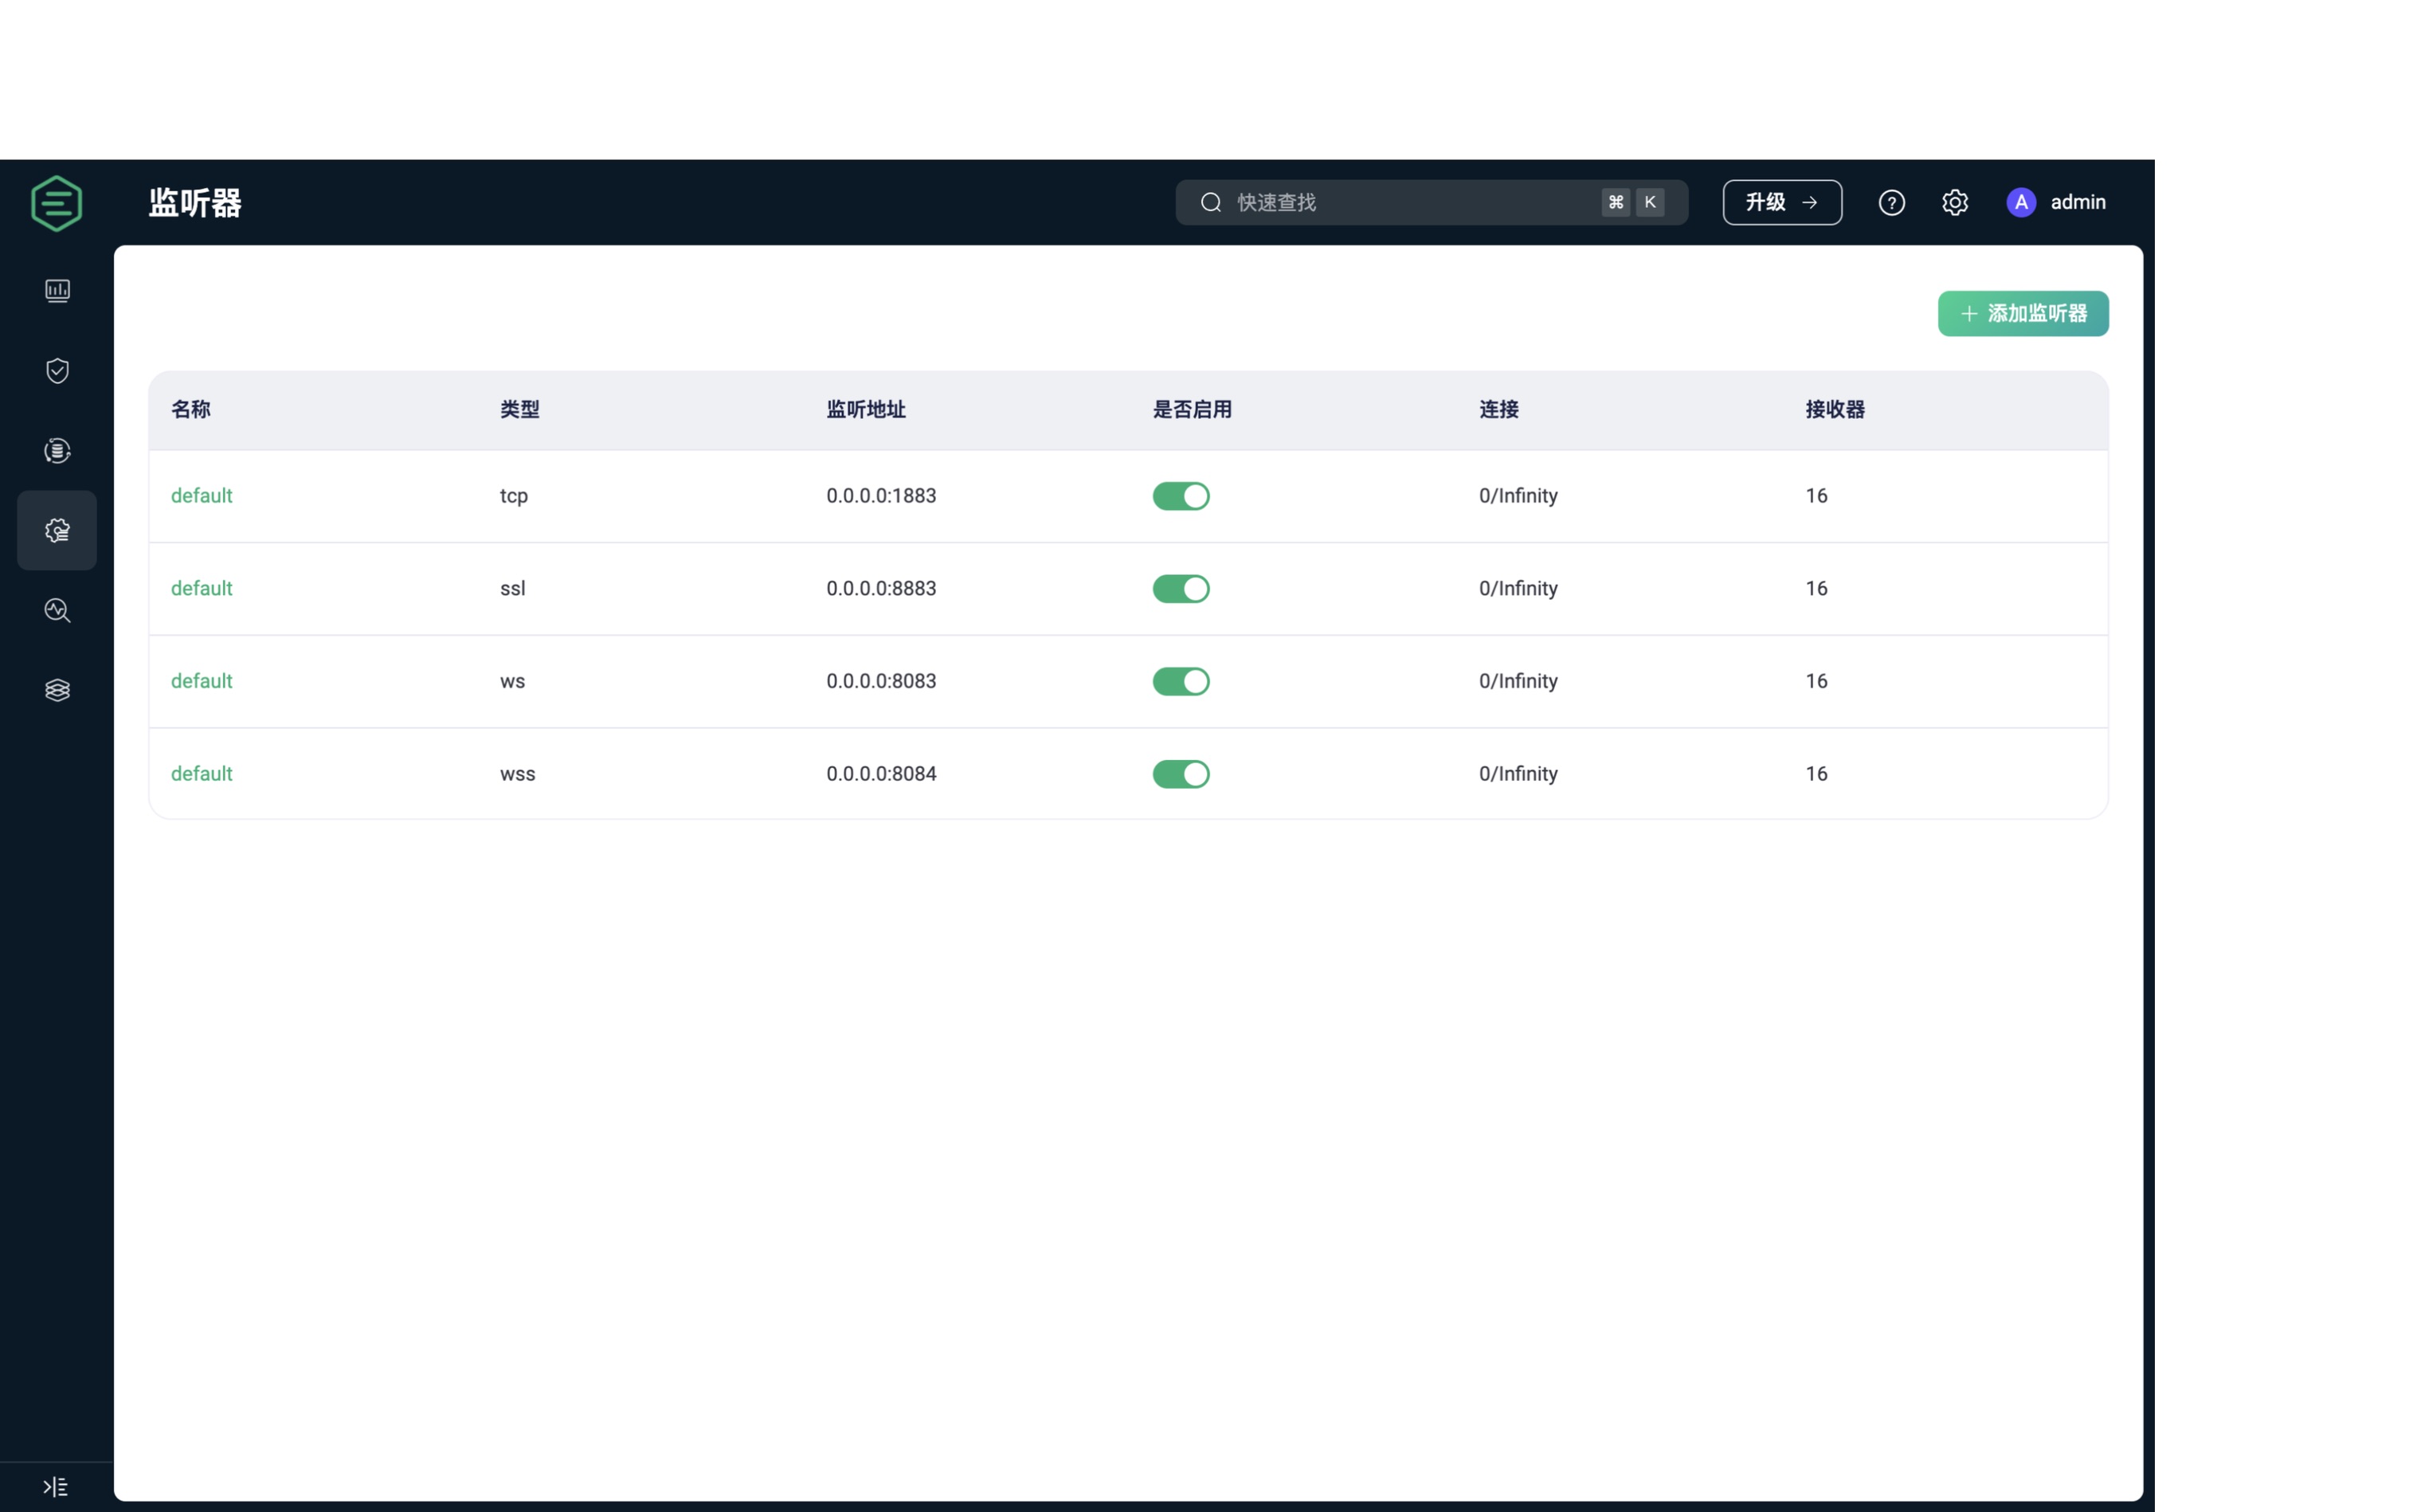Image resolution: width=2409 pixels, height=1512 pixels.
Task: Click the 名称 column header
Action: [x=190, y=410]
